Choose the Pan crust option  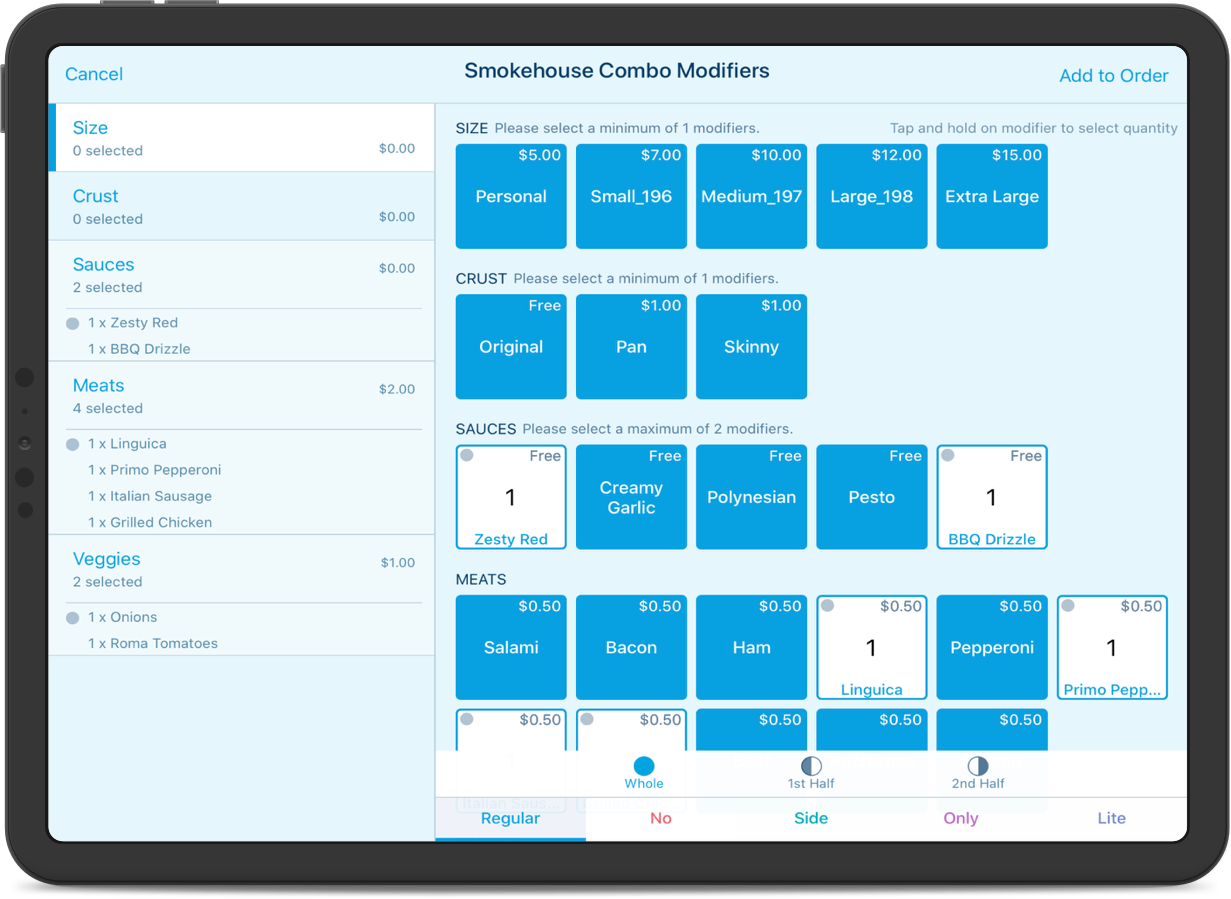pos(631,347)
